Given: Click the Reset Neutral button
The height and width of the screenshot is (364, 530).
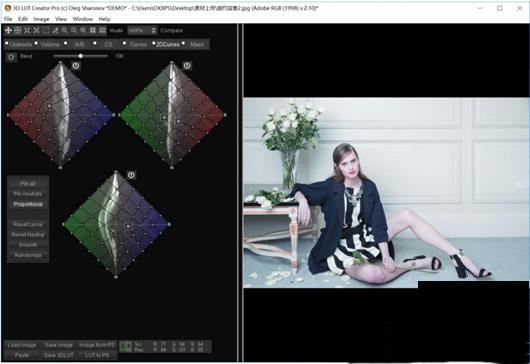Looking at the screenshot, I should coord(28,235).
